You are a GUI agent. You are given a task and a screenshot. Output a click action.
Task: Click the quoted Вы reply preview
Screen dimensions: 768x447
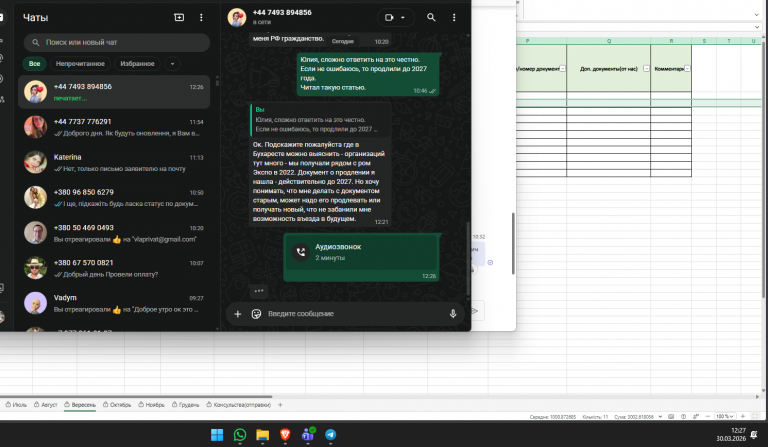point(320,119)
